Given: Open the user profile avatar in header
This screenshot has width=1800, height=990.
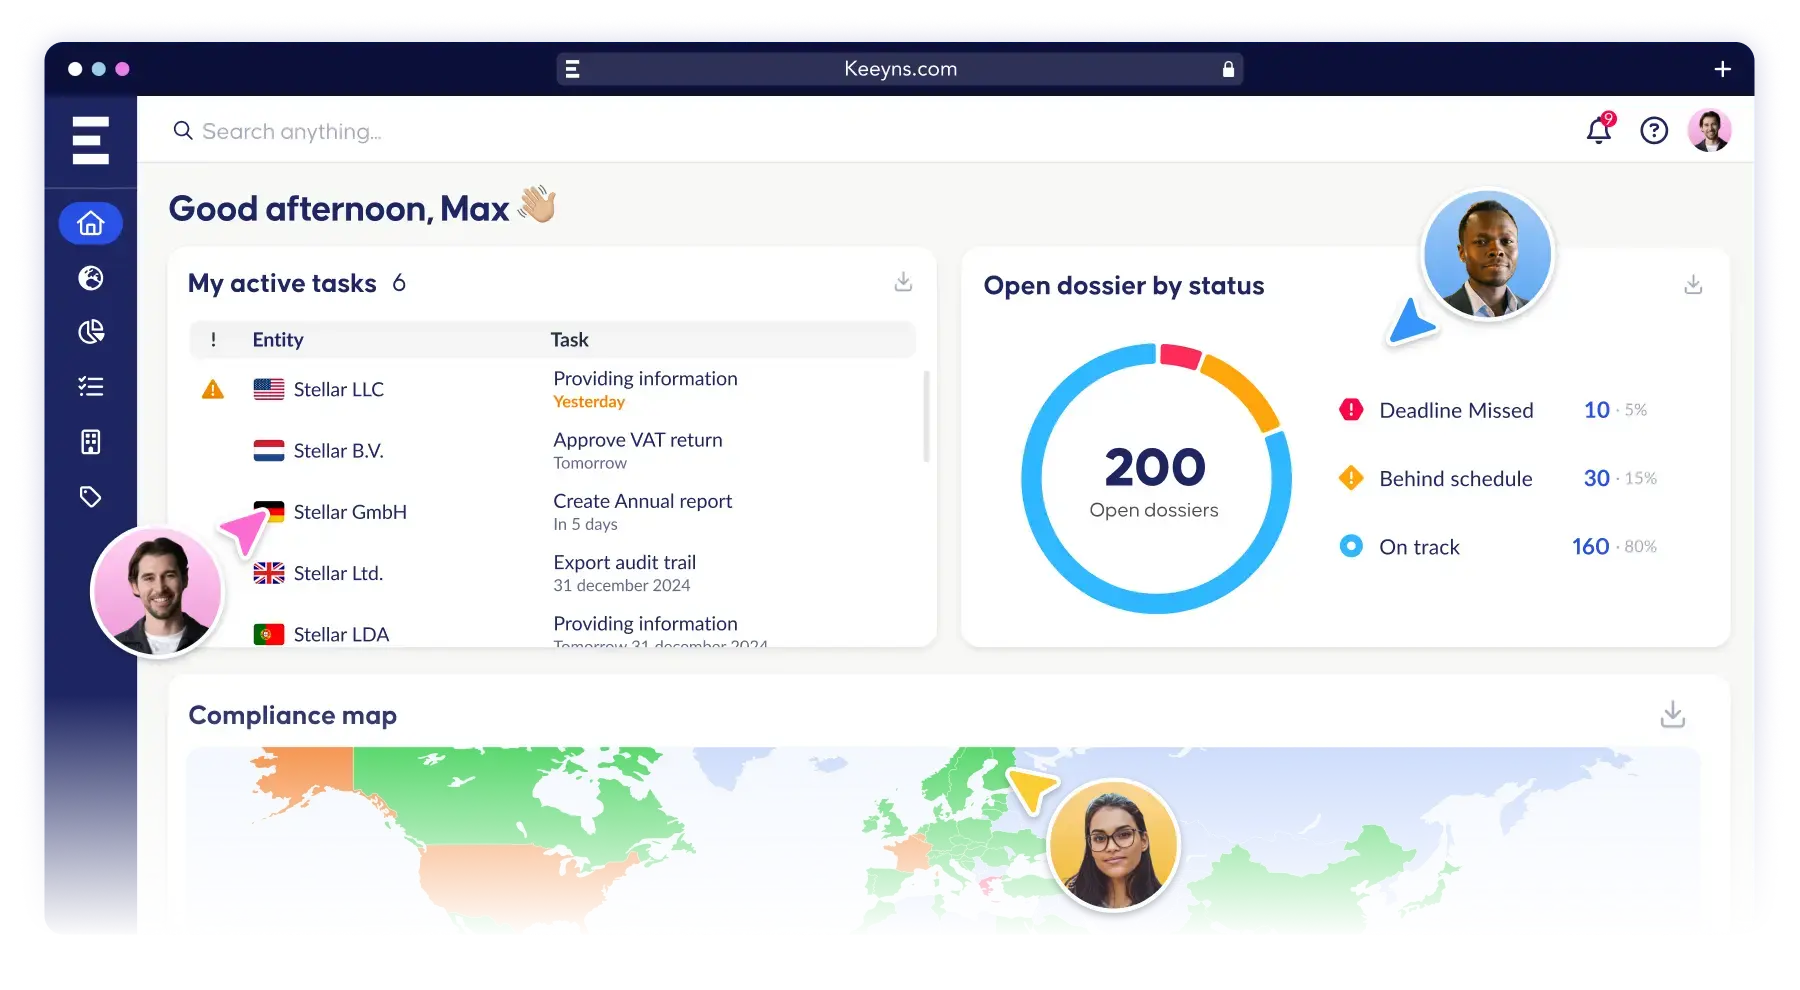Looking at the screenshot, I should [x=1710, y=131].
